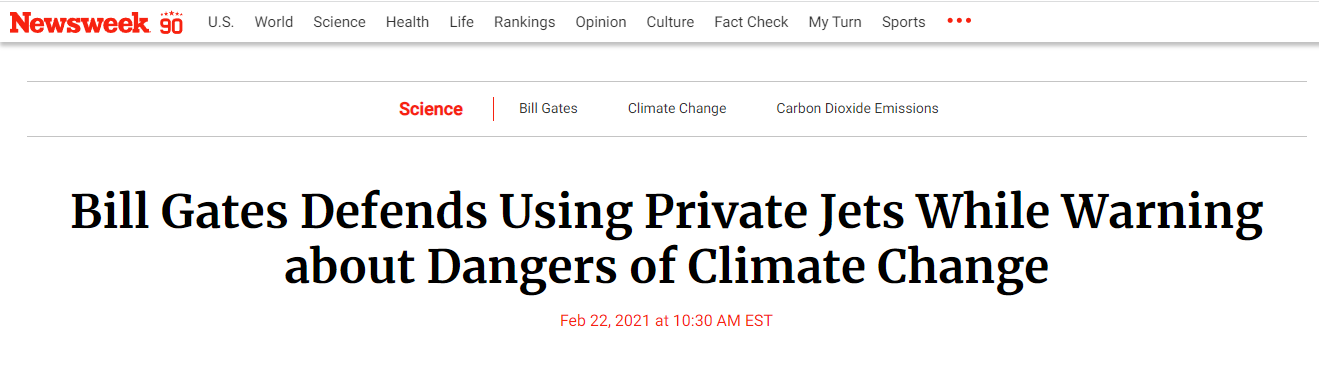Go to the Sports section
Viewport: 1319px width, 370px height.
904,22
